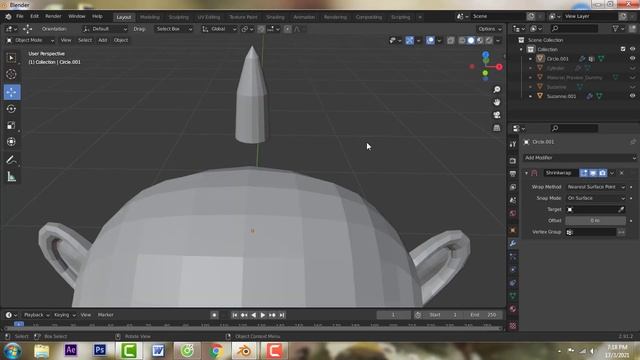Viewport: 640px width, 360px height.
Task: Activate the Move tool
Action: 11,92
